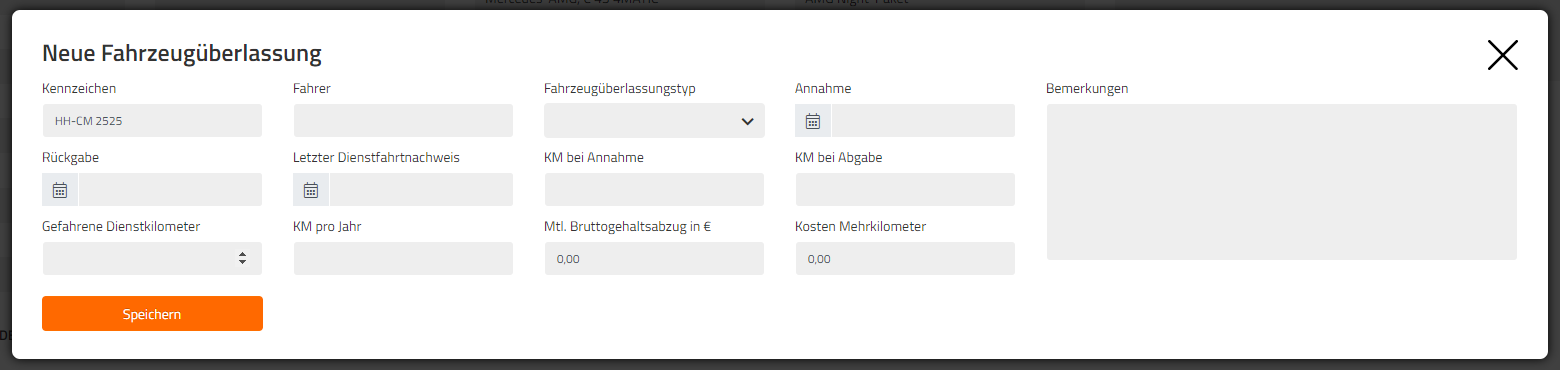Screen dimensions: 1560x370
Task: Click the Neue Fahrzeugüberlassung heading
Action: click(x=182, y=54)
